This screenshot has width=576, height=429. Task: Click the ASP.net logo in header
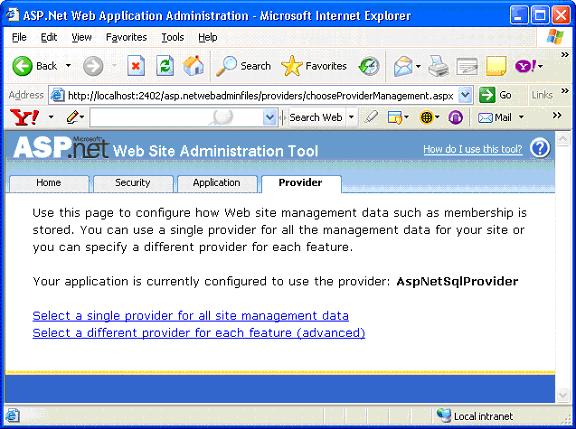point(61,148)
